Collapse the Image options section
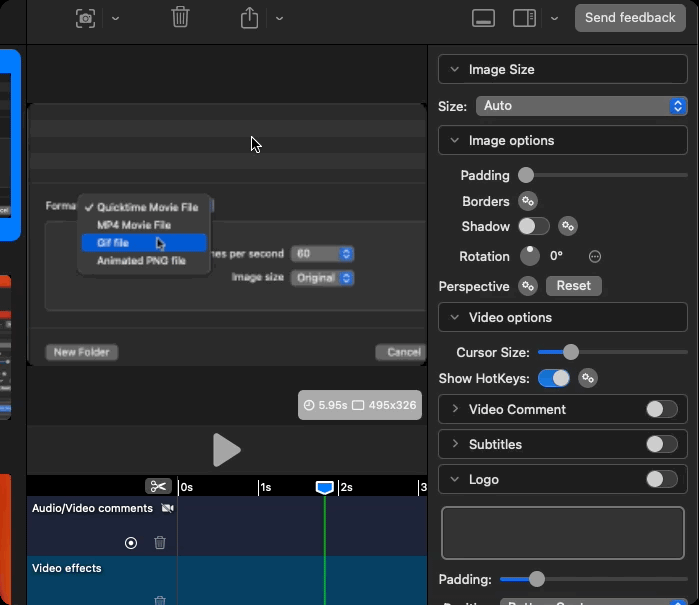699x605 pixels. [455, 141]
